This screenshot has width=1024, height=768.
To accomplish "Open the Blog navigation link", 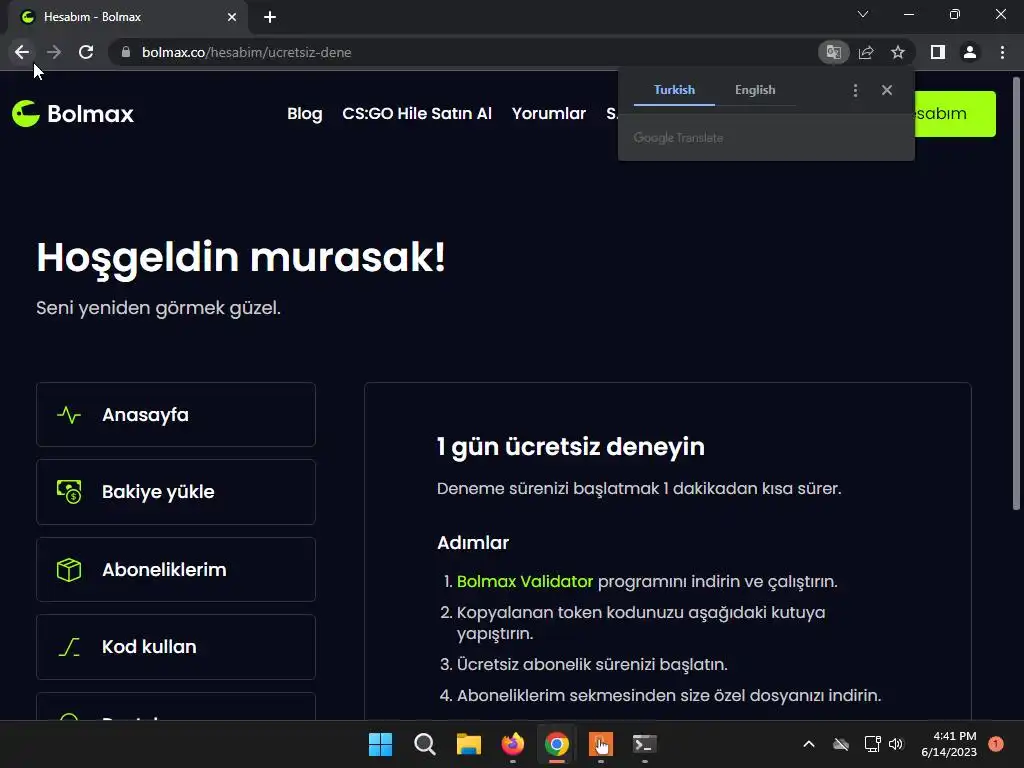I will [x=304, y=114].
